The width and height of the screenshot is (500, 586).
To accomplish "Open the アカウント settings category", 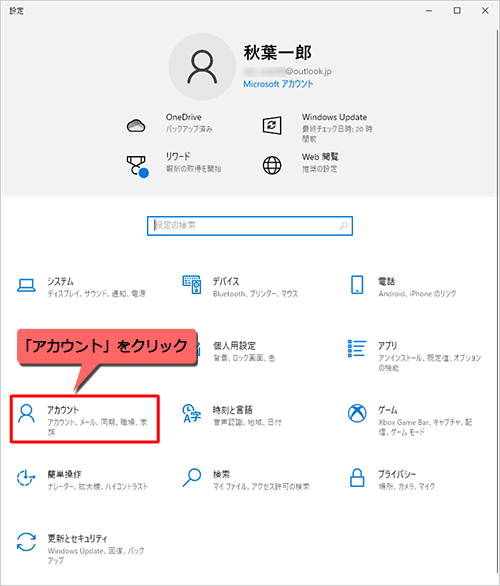I will [x=85, y=419].
